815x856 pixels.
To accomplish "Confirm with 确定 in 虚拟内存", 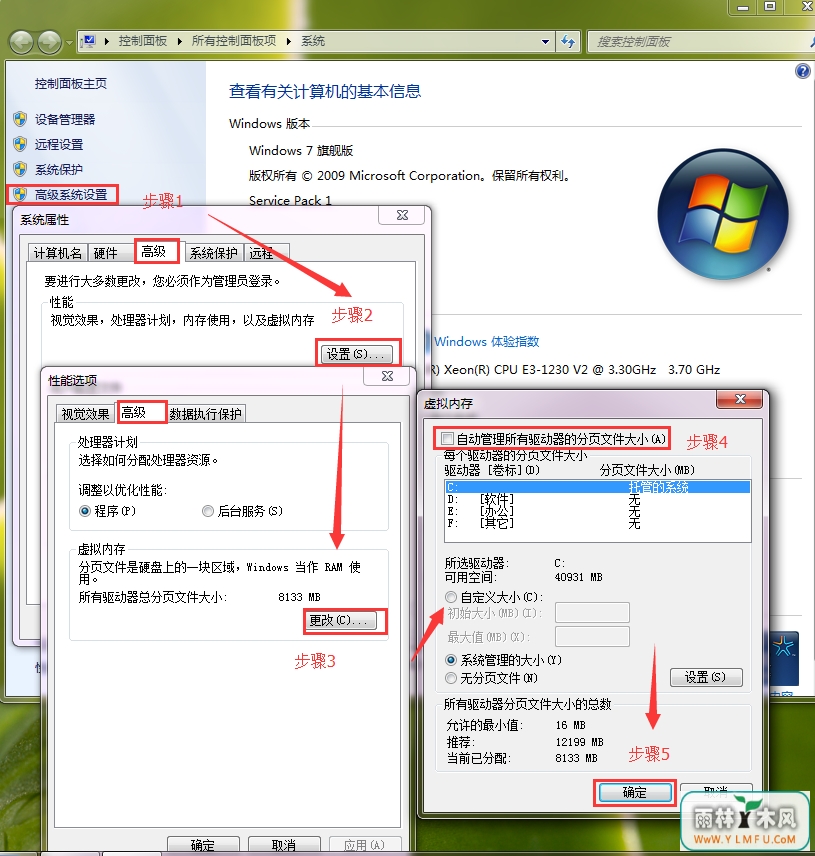I will pos(635,792).
